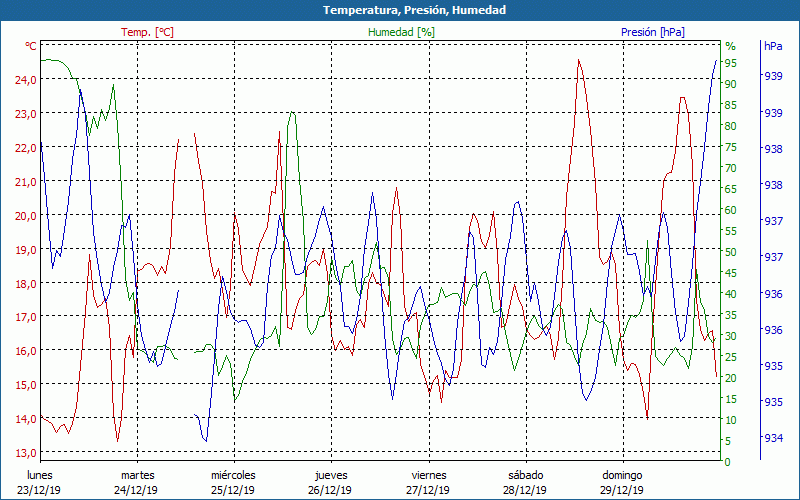Click the red '°C' axis unit label
The height and width of the screenshot is (500, 800).
point(31,46)
